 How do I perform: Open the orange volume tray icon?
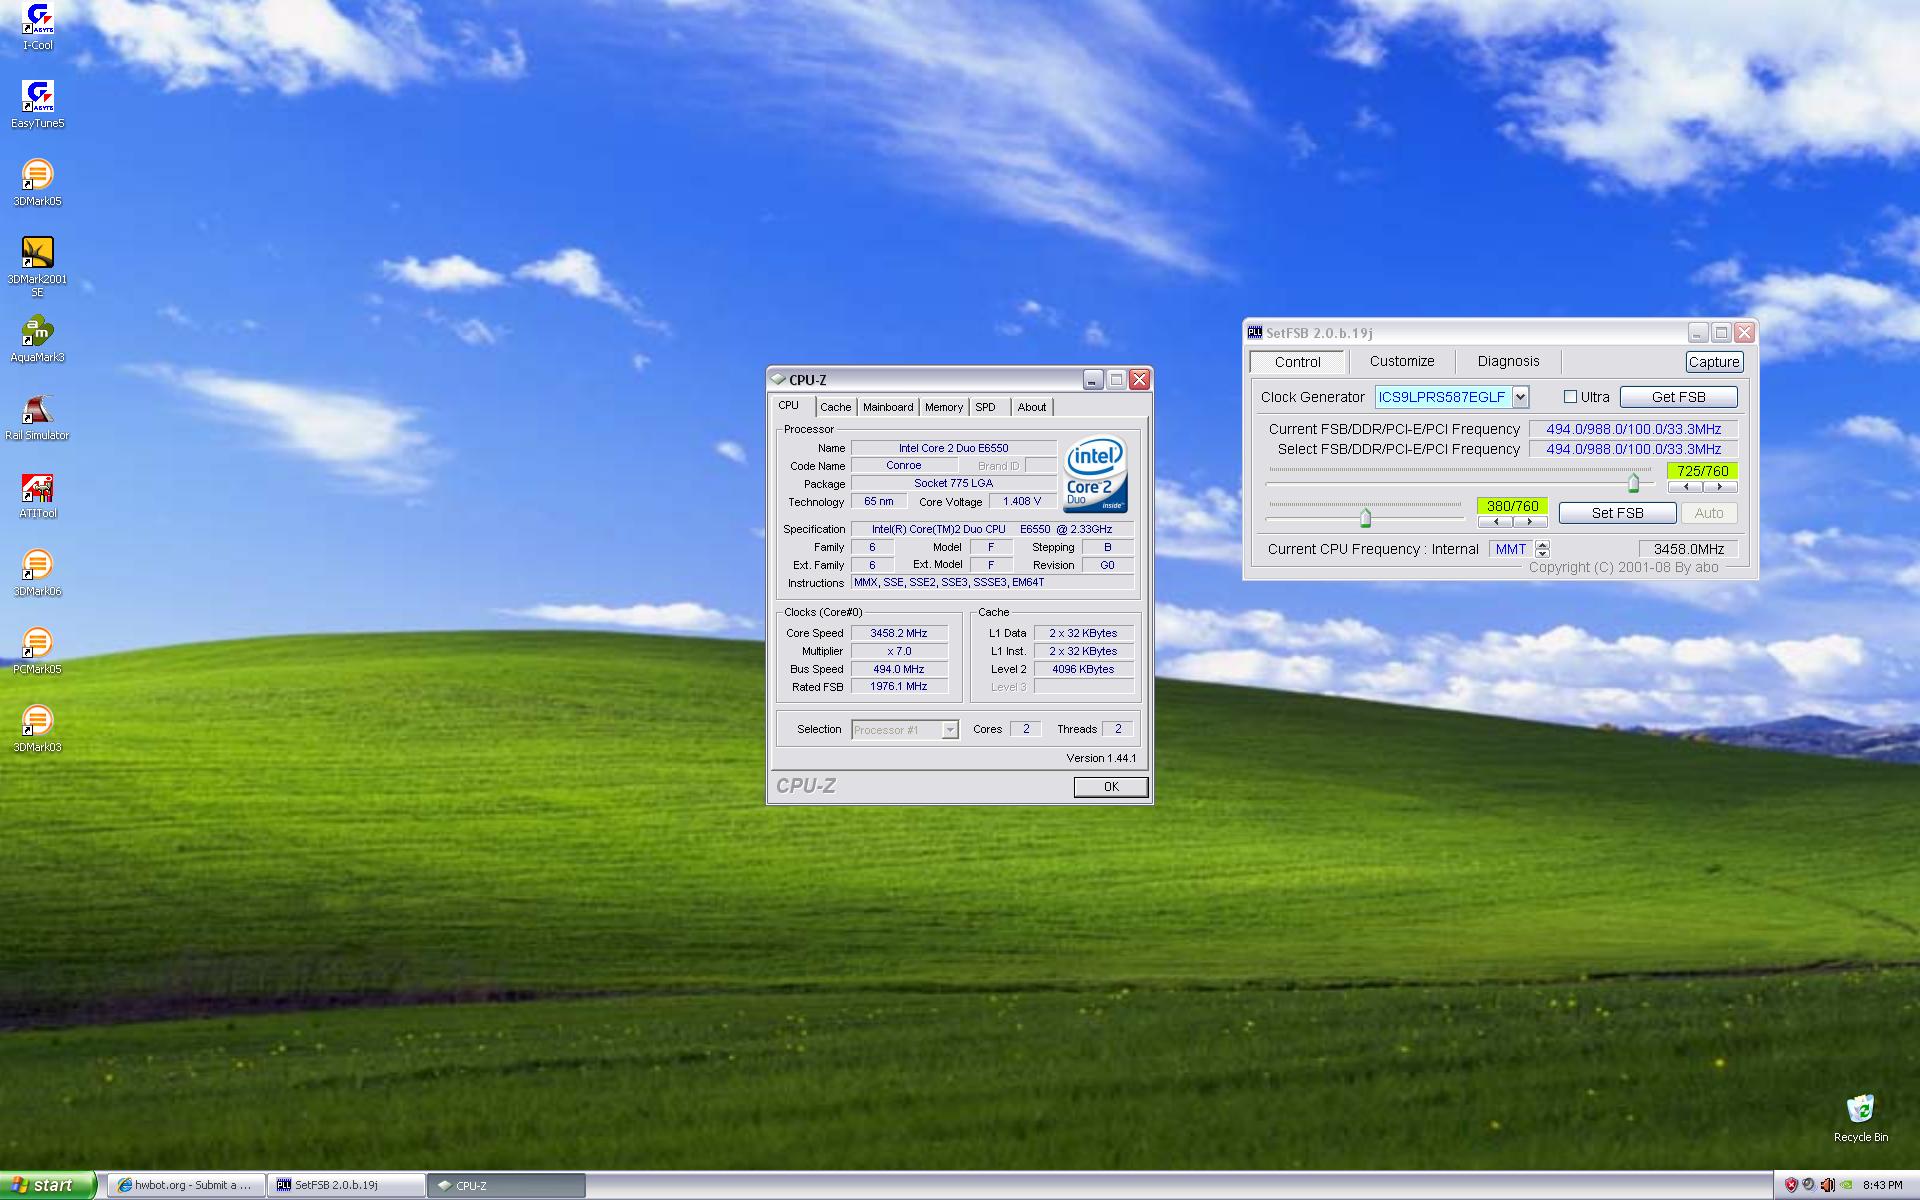pyautogui.click(x=1827, y=1185)
